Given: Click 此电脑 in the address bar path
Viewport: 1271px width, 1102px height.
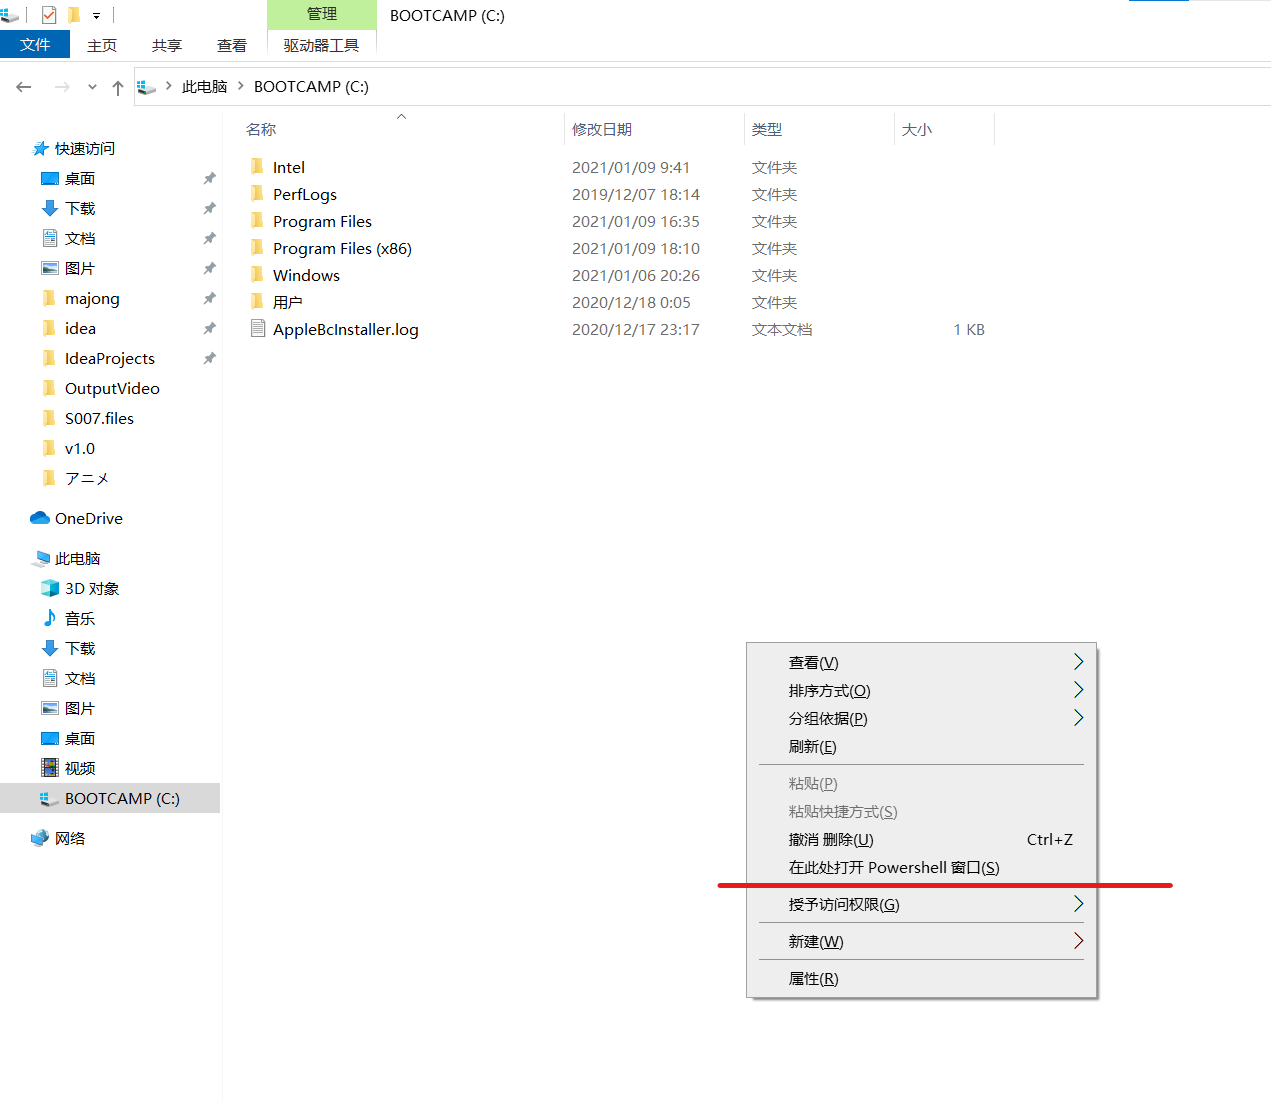Looking at the screenshot, I should coord(204,87).
